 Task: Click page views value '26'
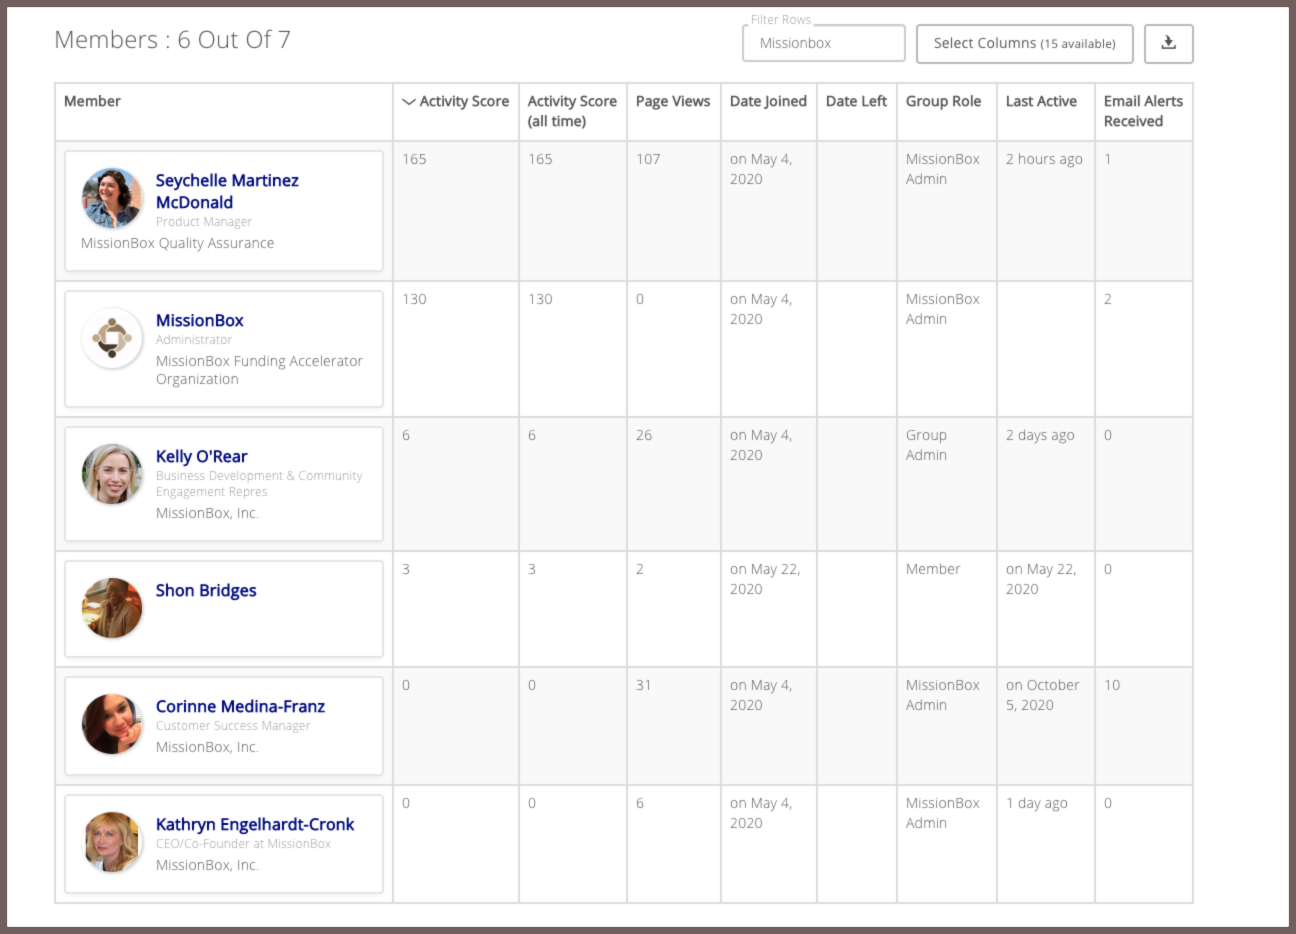click(x=644, y=435)
